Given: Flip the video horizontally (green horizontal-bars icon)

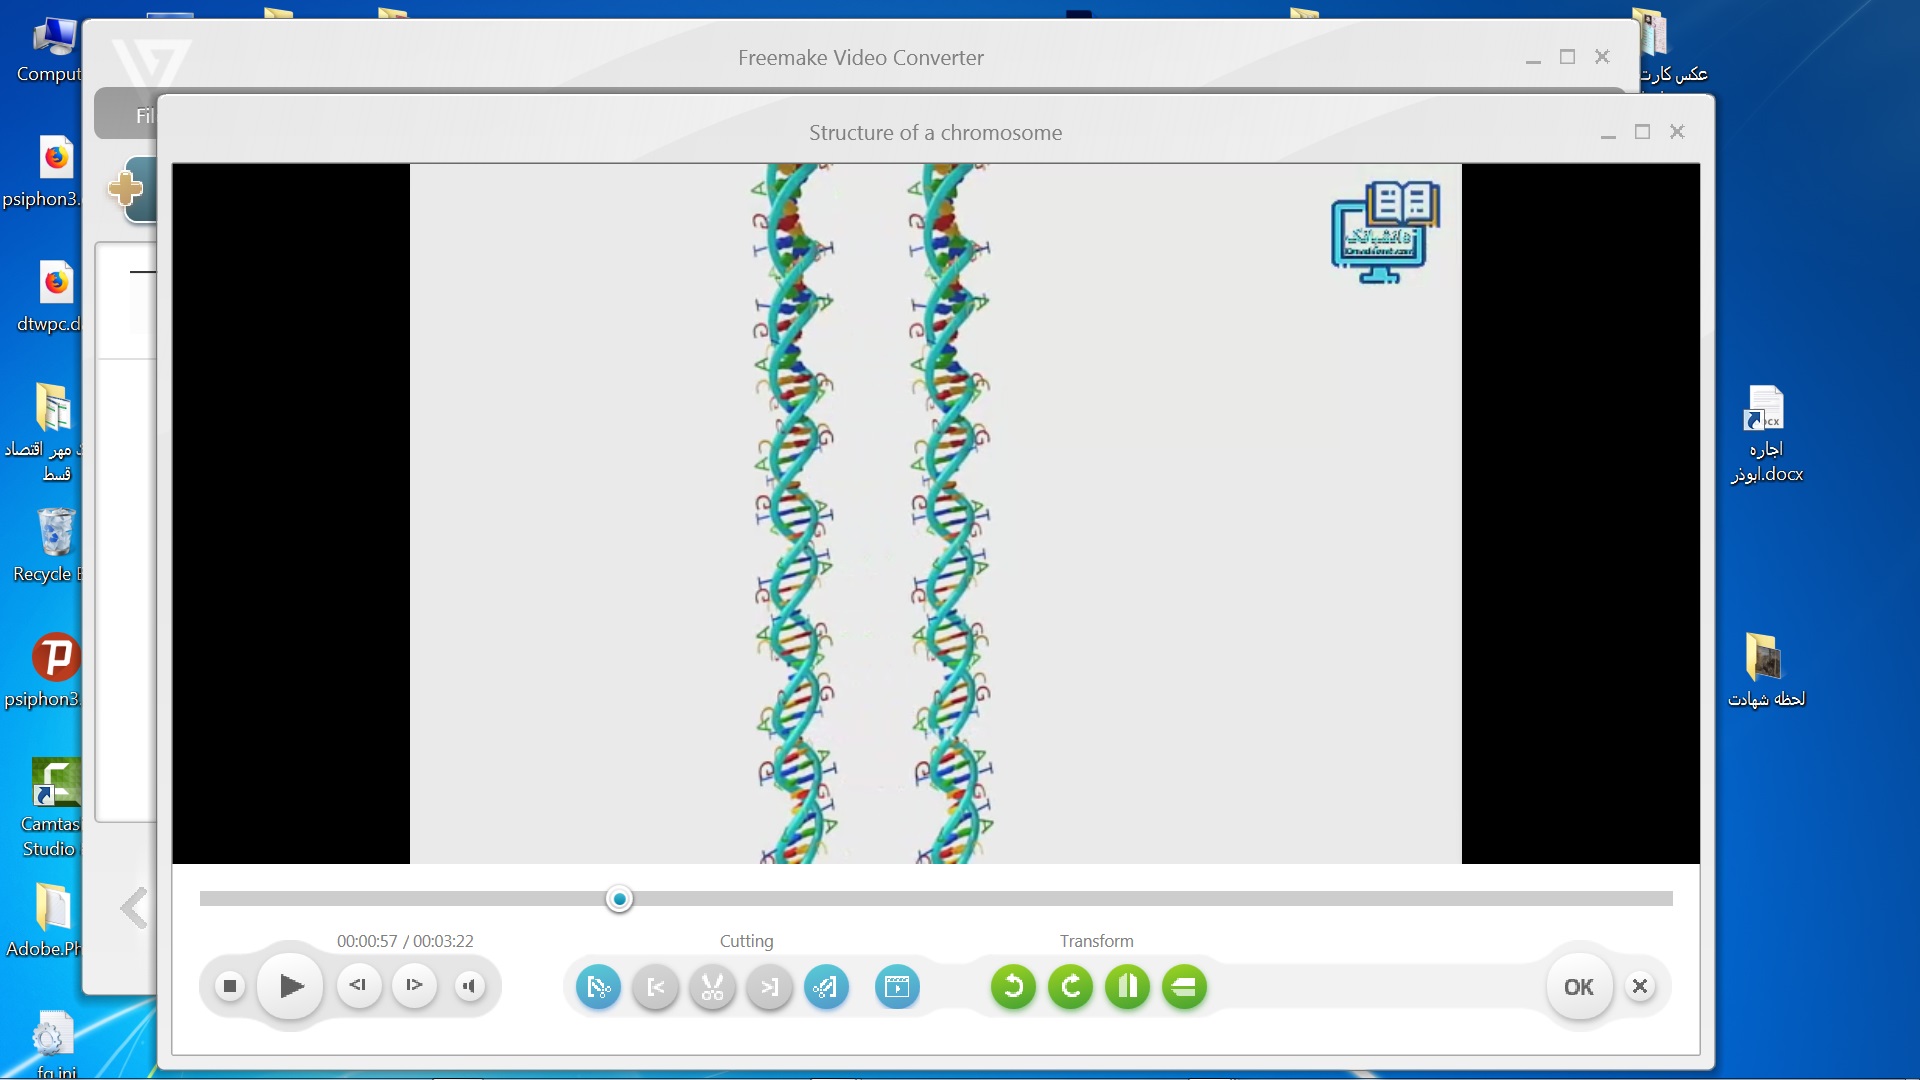Looking at the screenshot, I should tap(1185, 987).
